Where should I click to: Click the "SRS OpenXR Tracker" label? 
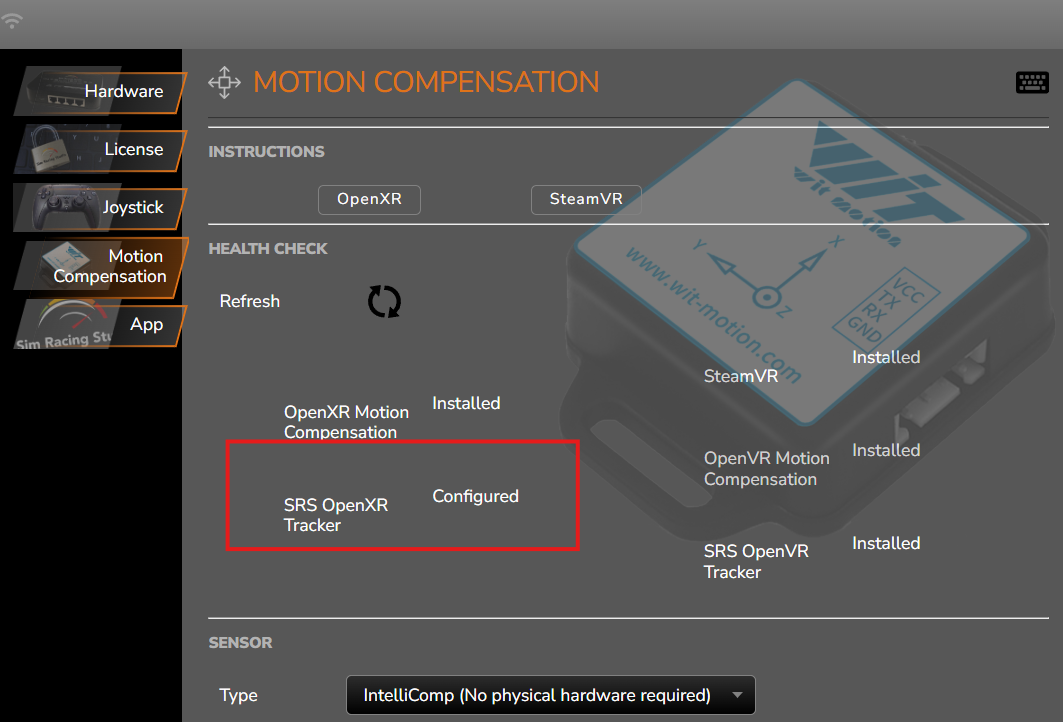point(336,515)
